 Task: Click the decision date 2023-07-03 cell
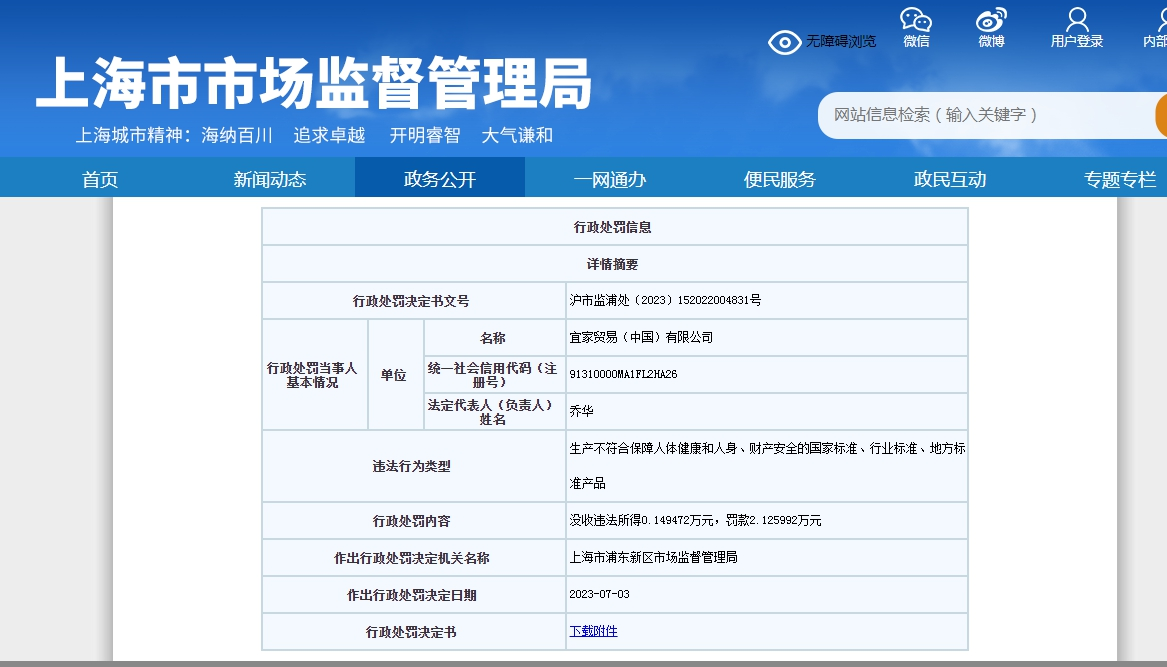pyautogui.click(x=599, y=594)
